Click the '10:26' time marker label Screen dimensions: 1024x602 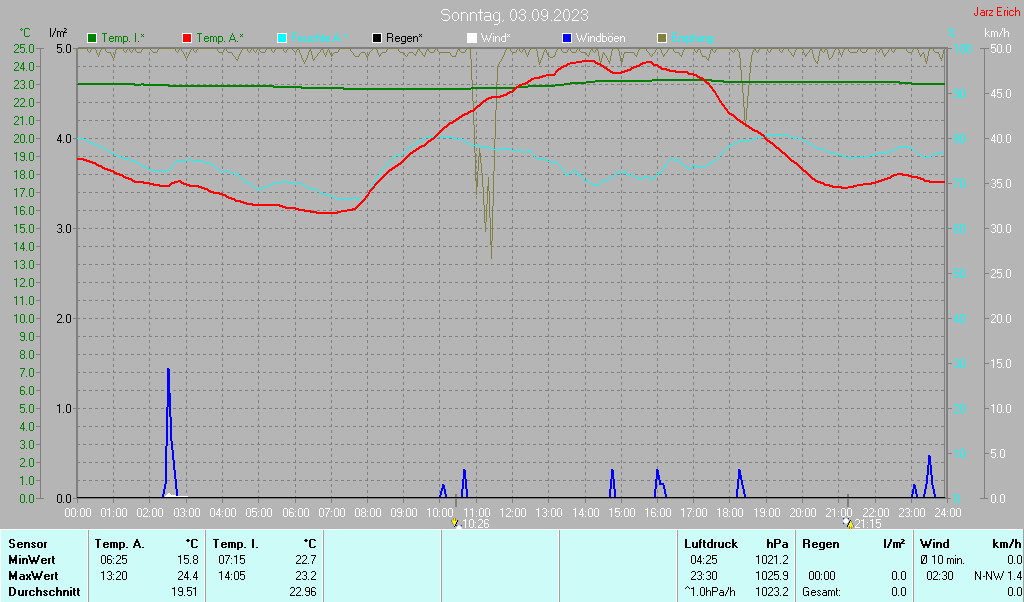click(x=475, y=524)
